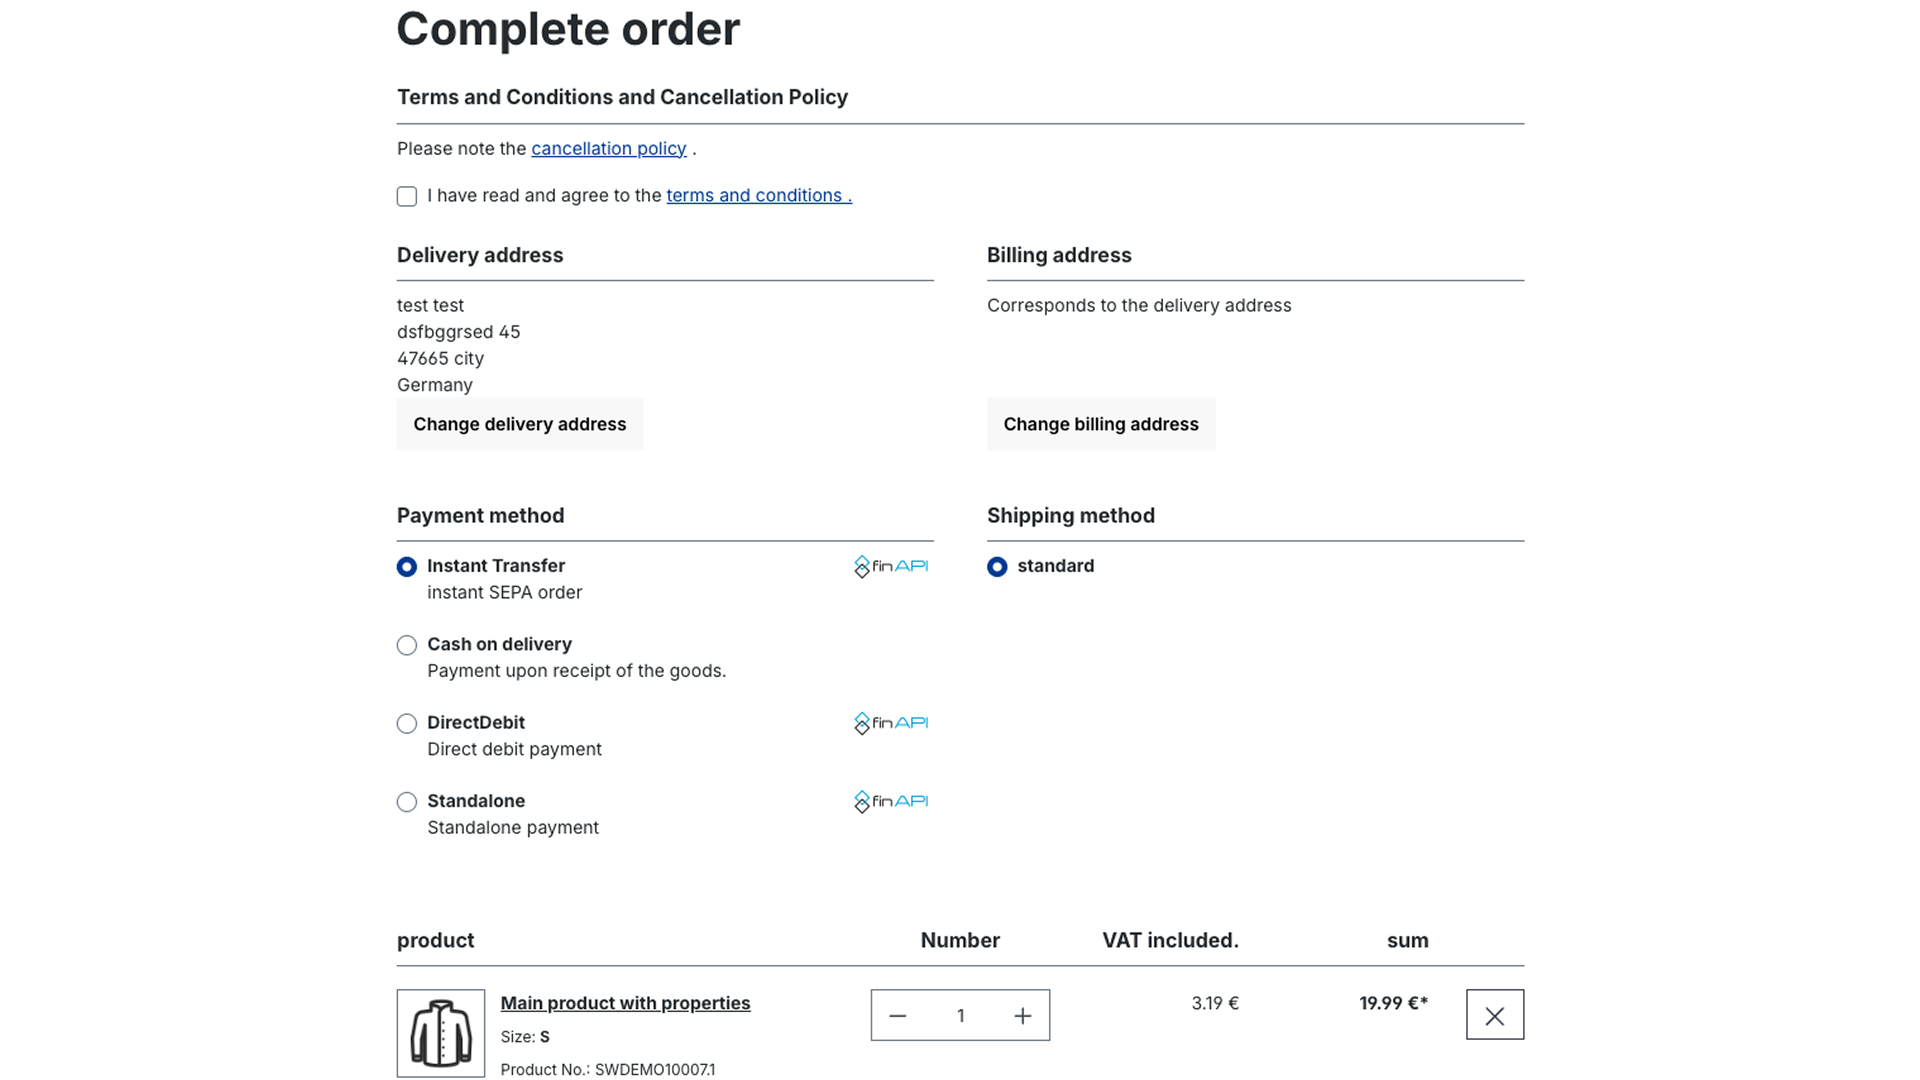Open the terms and conditions link

click(759, 196)
